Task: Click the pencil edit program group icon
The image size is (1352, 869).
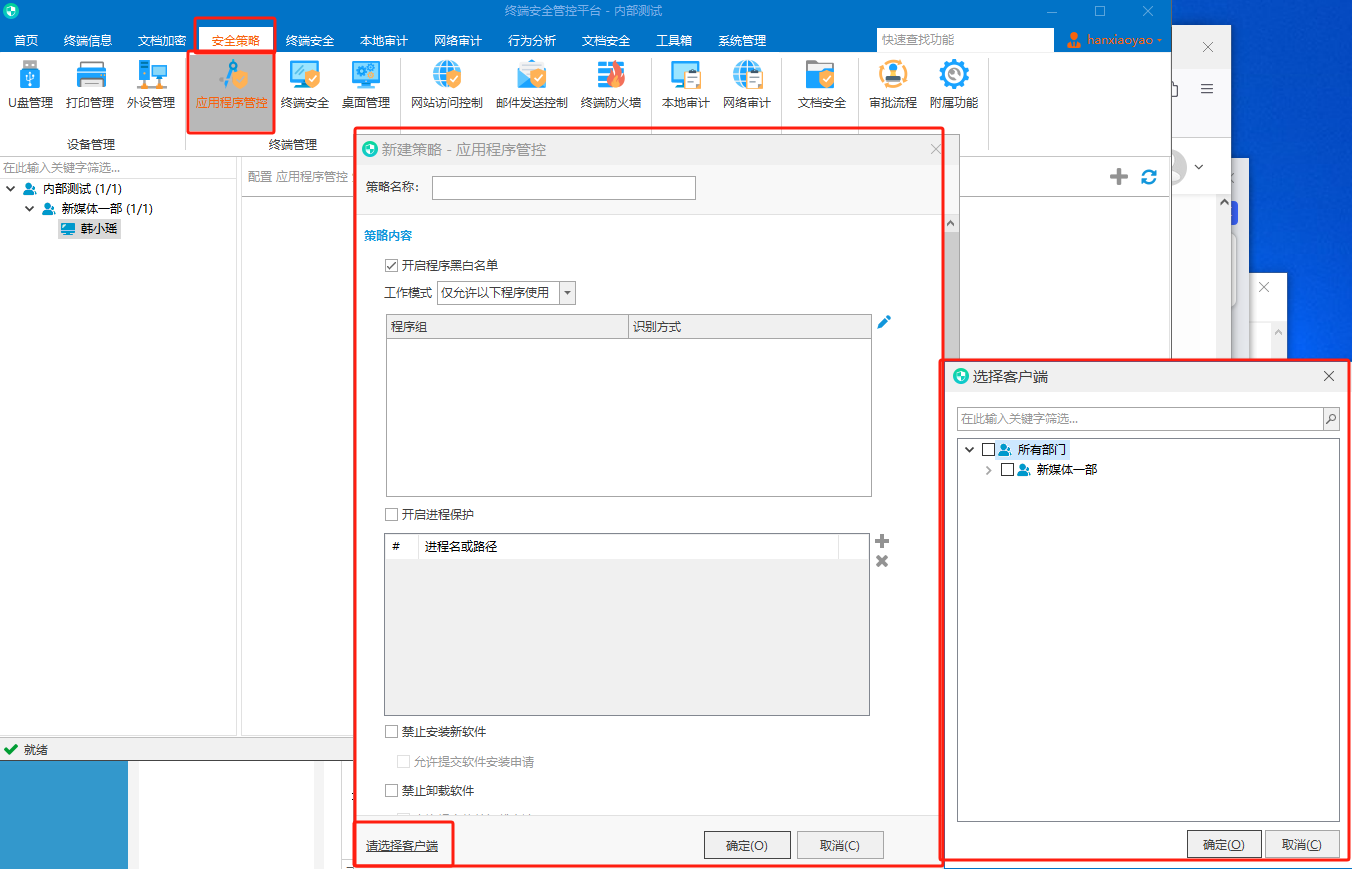Action: point(883,322)
